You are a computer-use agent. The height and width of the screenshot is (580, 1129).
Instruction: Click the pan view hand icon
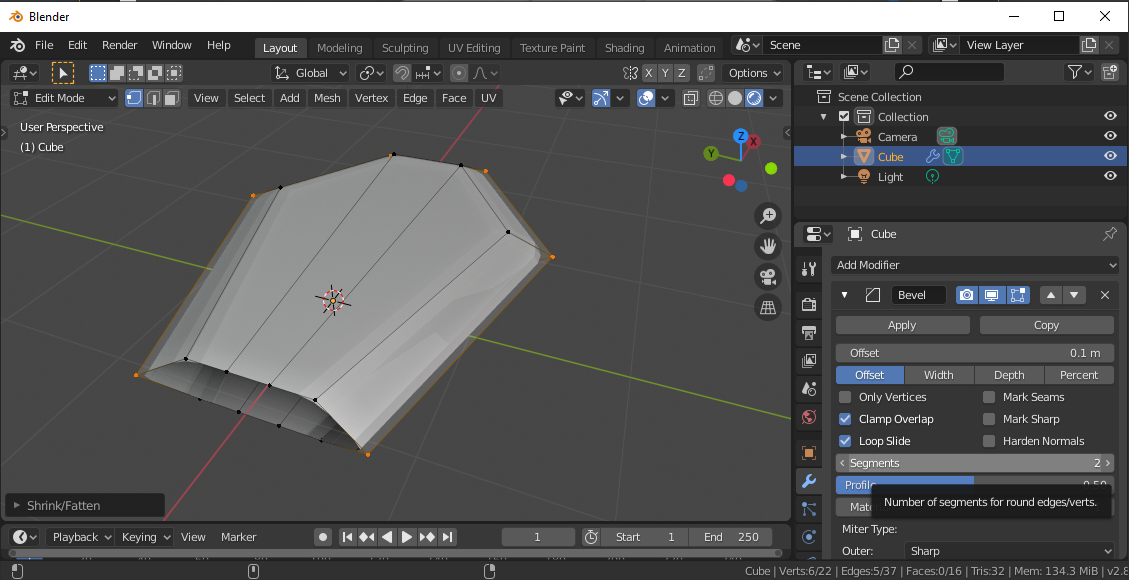[768, 246]
